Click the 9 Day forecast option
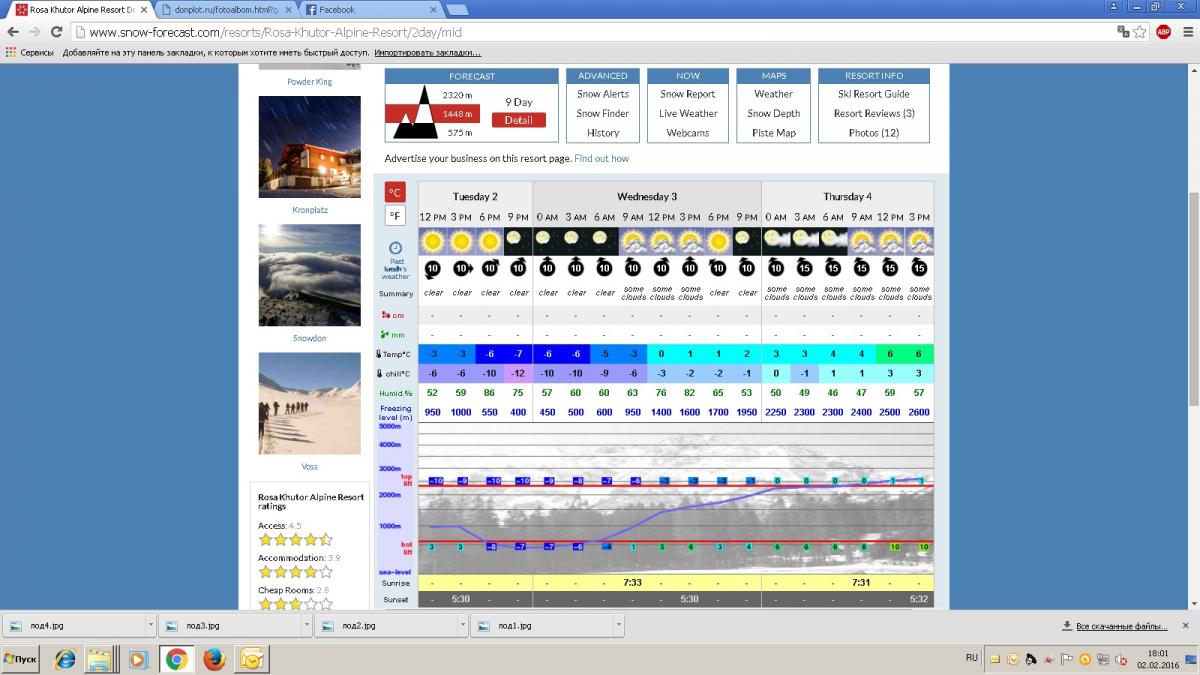Screen dimensions: 1200x675 519,102
